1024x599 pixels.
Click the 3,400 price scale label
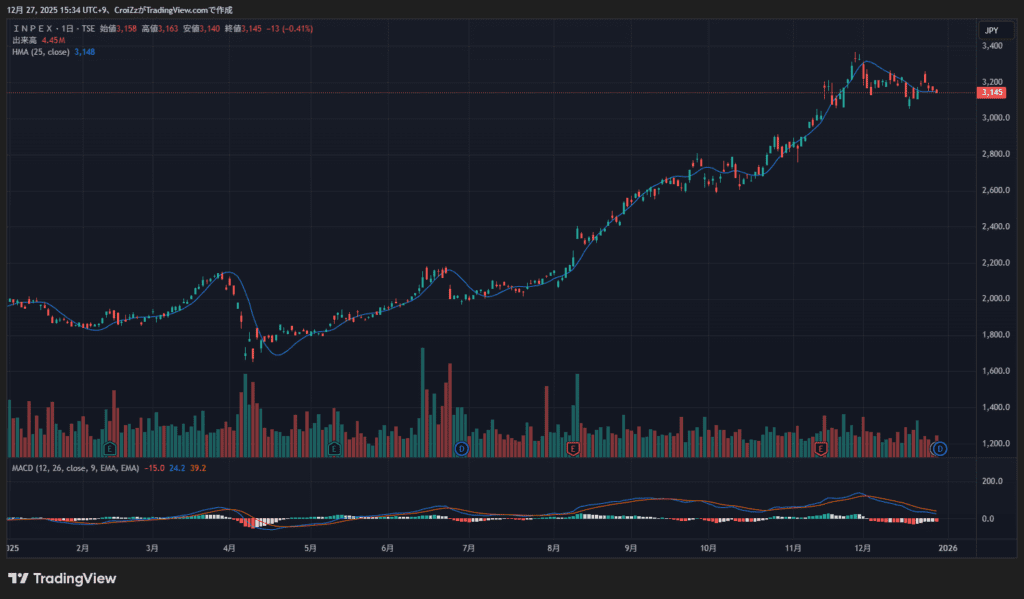click(x=992, y=46)
